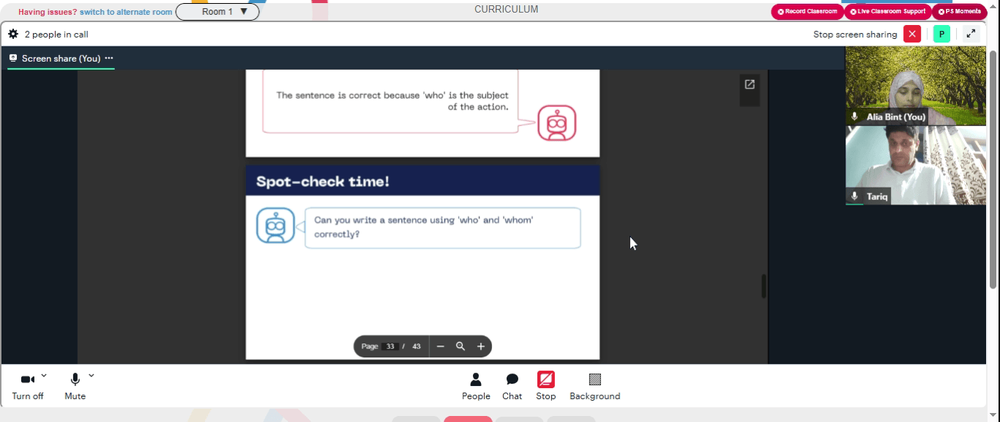Click Tariq's video thumbnail
This screenshot has width=1000, height=422.
[x=915, y=165]
